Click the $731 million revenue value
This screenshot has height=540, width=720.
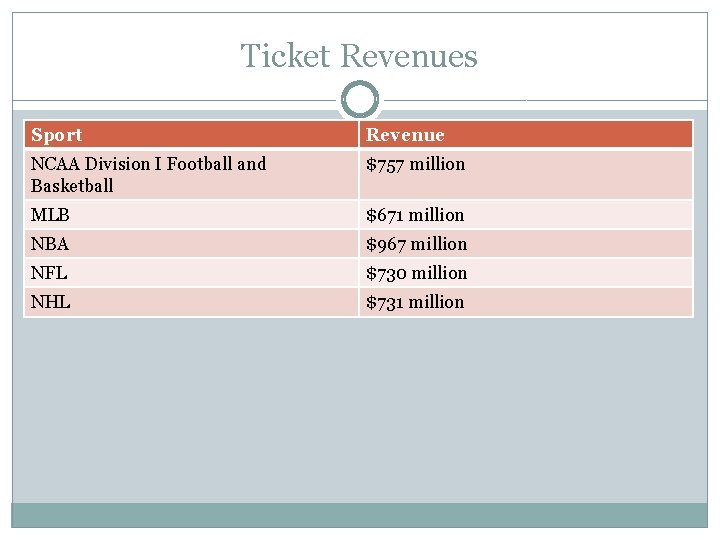[415, 302]
